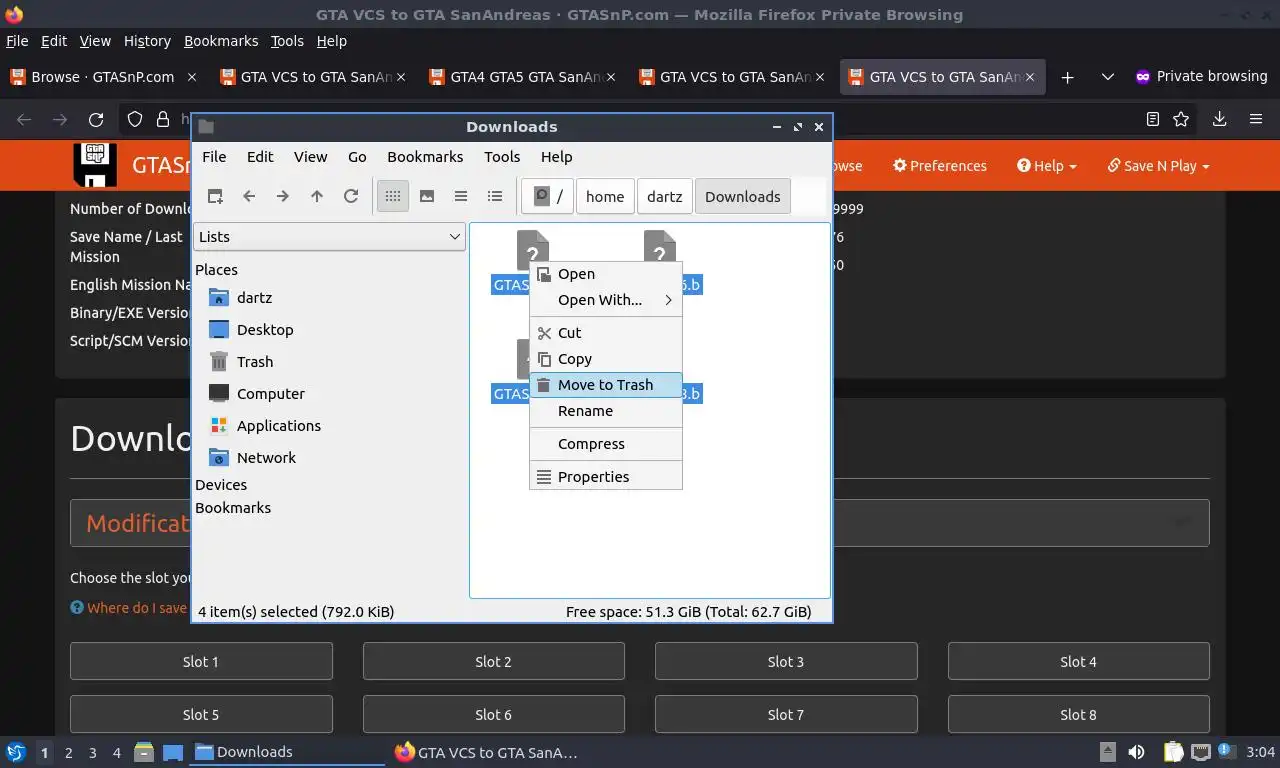Open a new Firefox tab with plus button
Viewport: 1280px width, 768px height.
(x=1067, y=77)
